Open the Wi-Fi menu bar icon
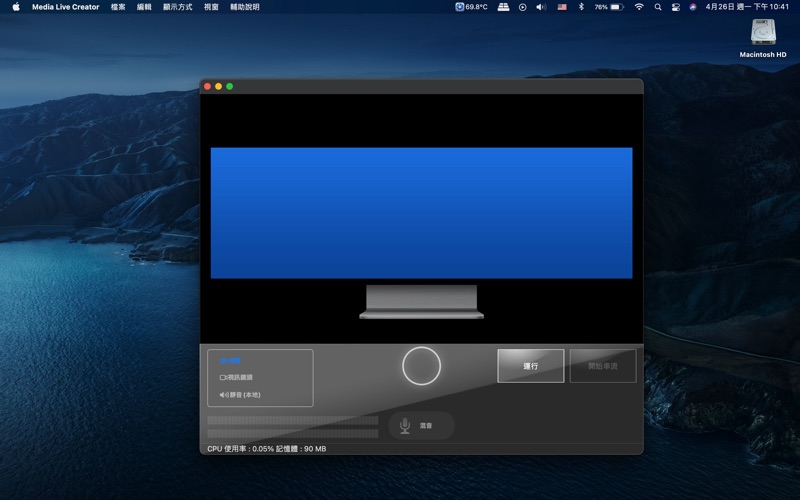The image size is (800, 500). pos(639,7)
